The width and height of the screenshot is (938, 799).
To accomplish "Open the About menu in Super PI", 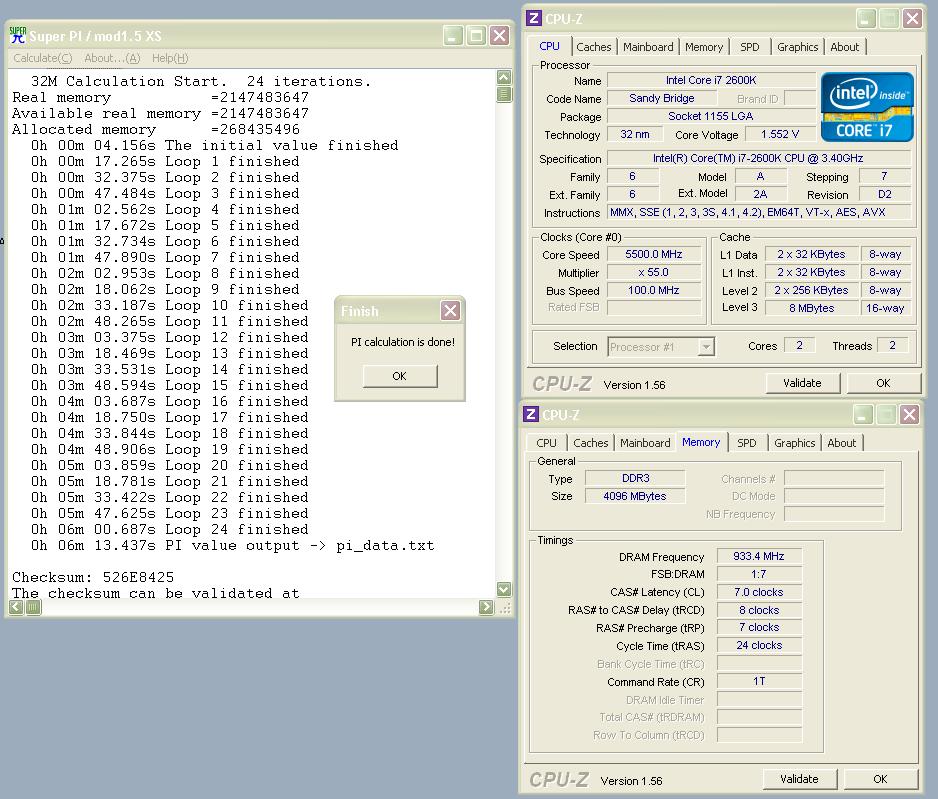I will point(112,58).
